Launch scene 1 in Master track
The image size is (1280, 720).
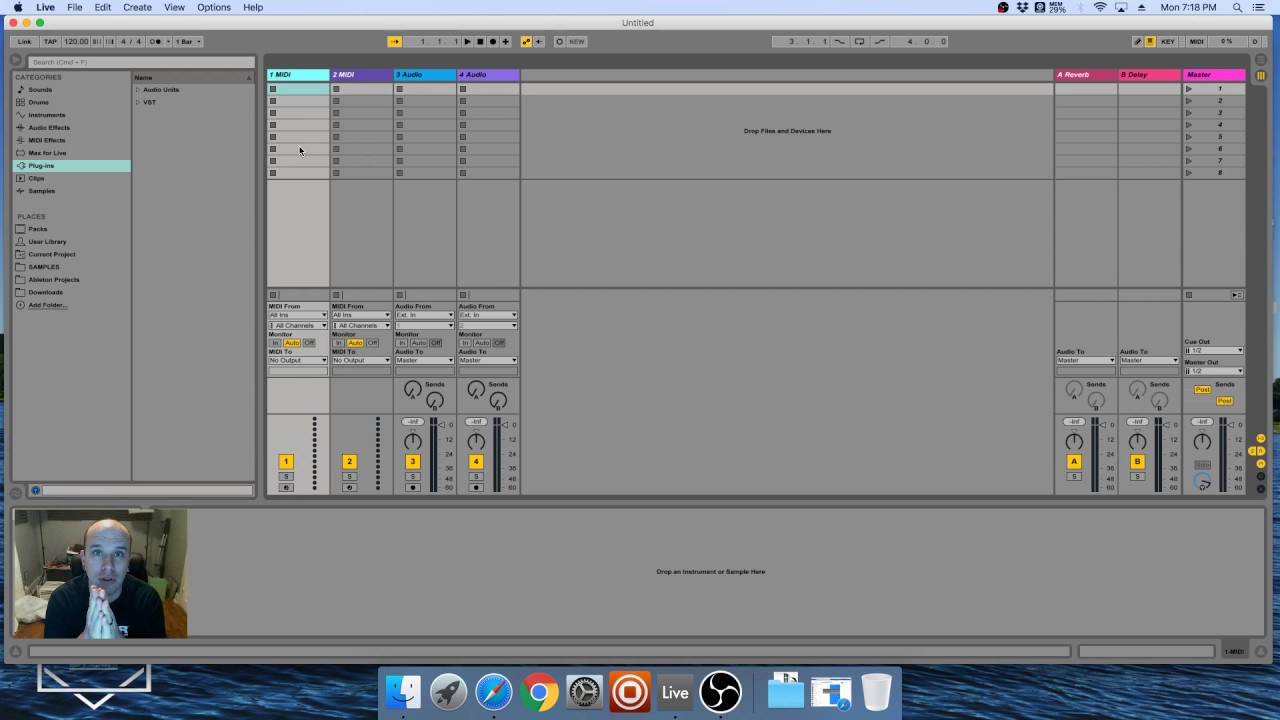(1189, 89)
